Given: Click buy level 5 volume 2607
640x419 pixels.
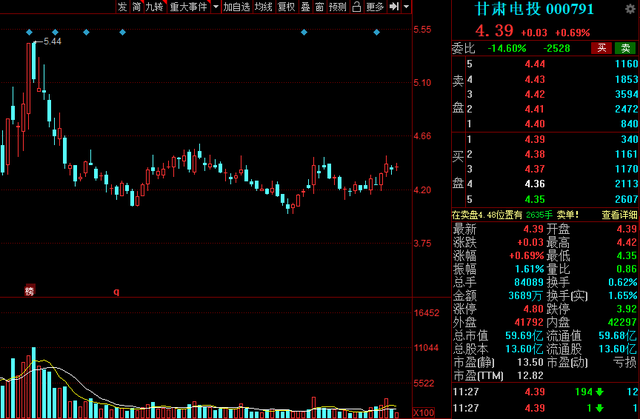Looking at the screenshot, I should [627, 199].
